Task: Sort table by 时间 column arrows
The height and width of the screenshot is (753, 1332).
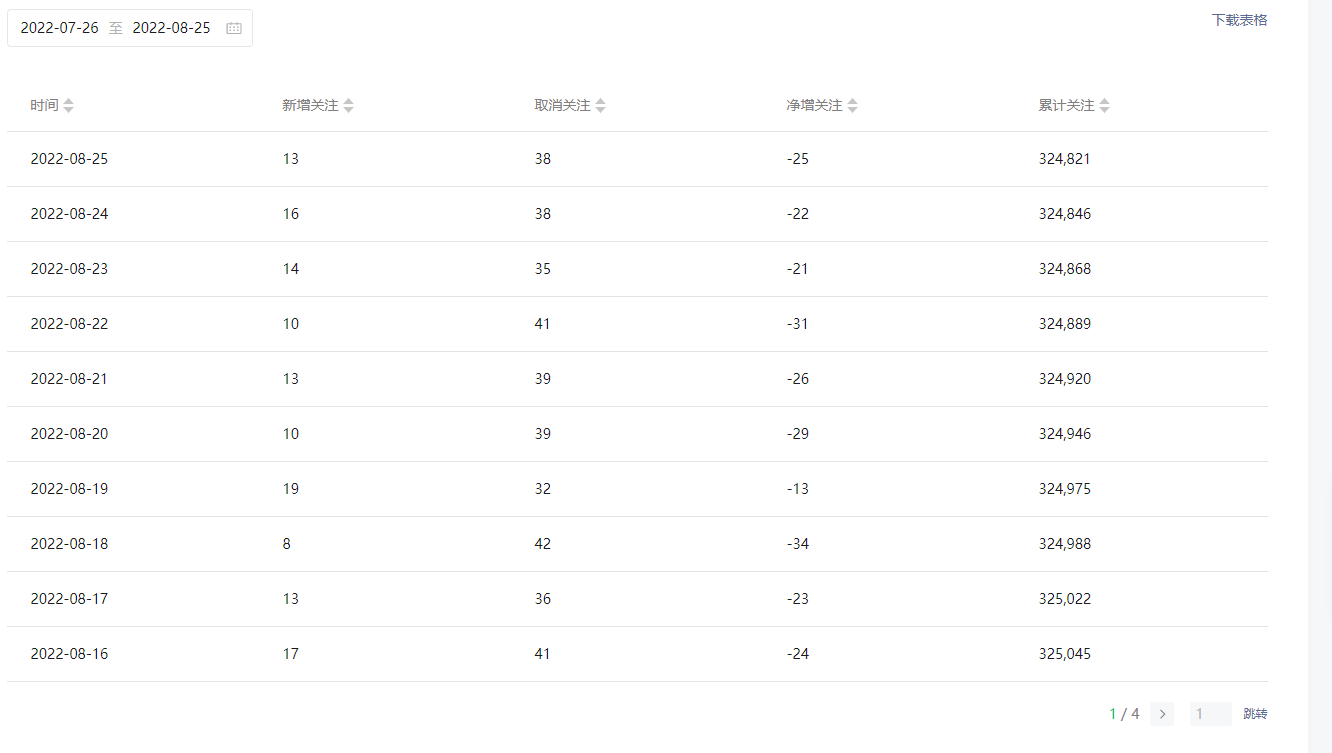Action: 68,105
